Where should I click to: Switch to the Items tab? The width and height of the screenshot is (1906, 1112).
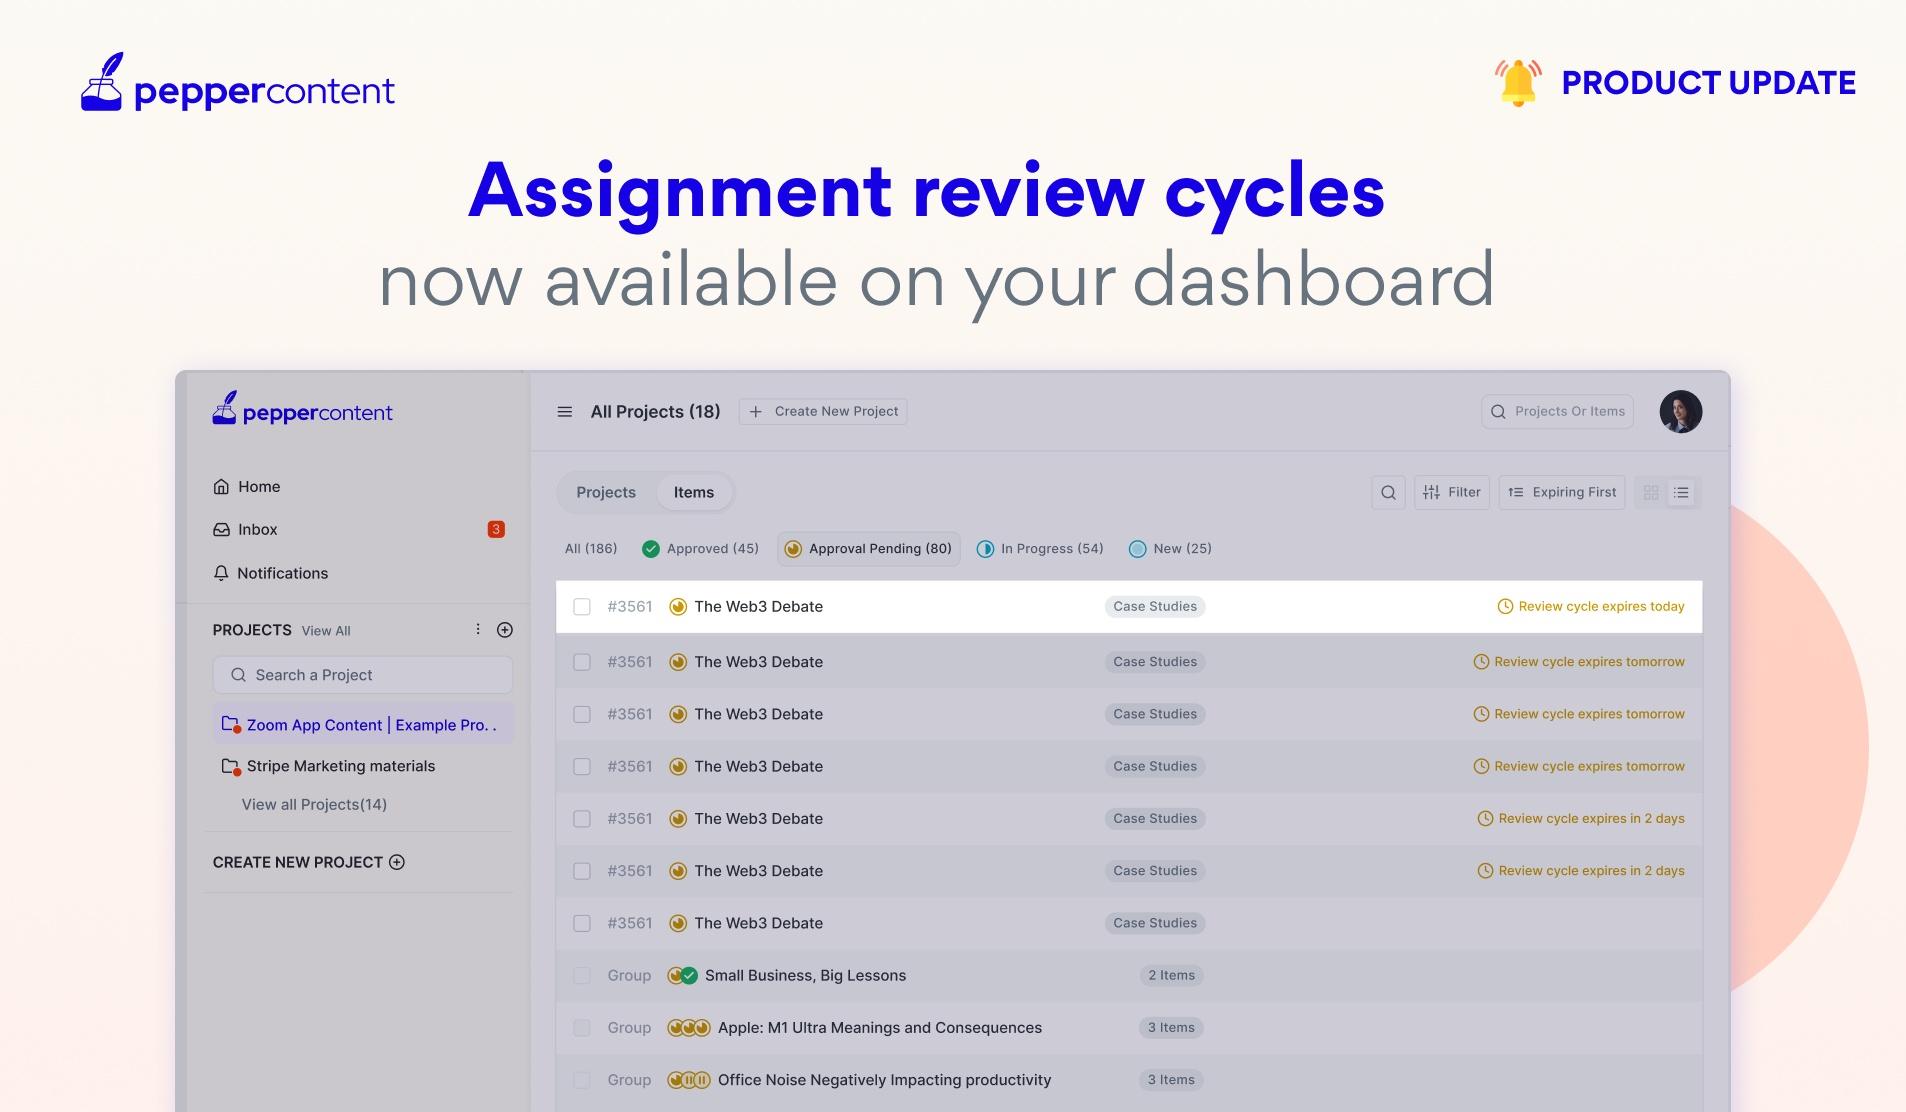coord(694,492)
